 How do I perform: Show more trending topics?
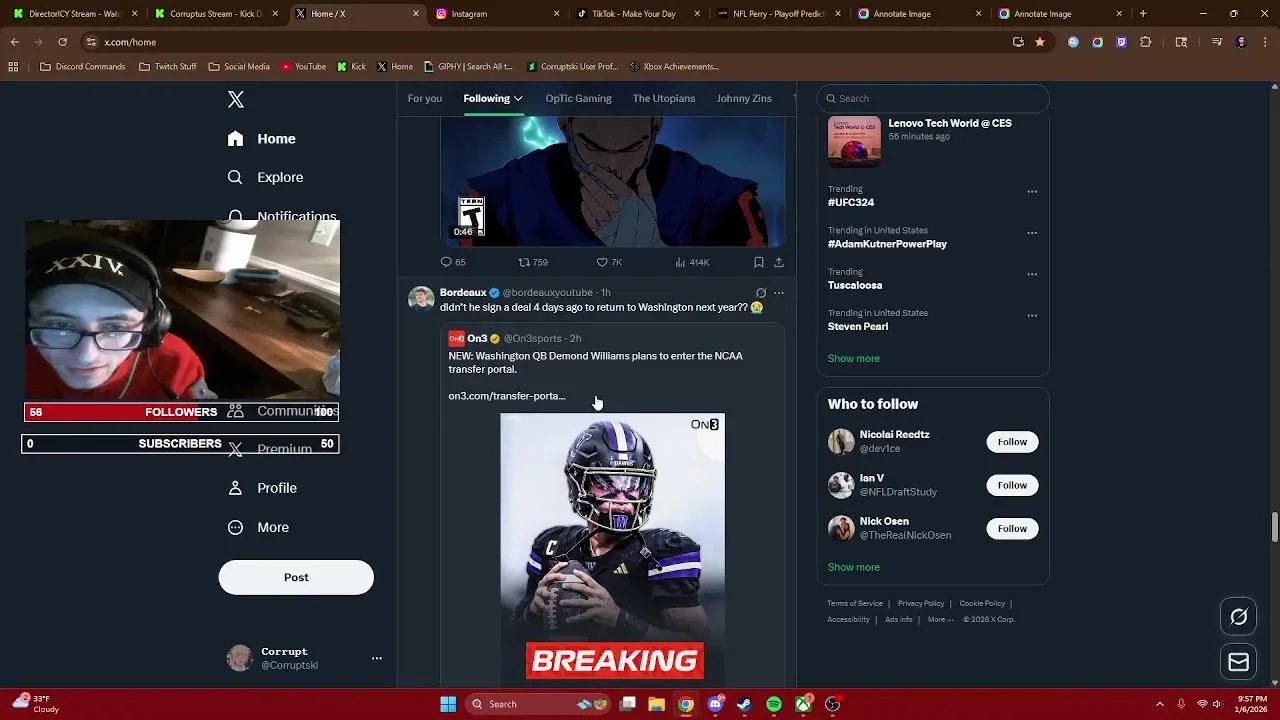(x=854, y=358)
